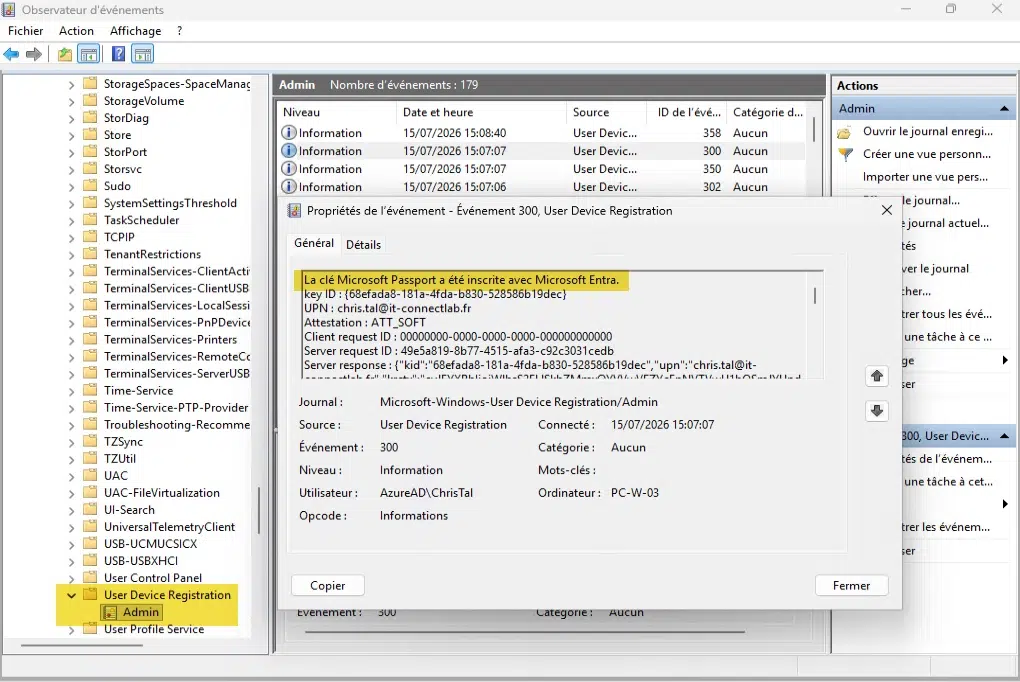Sort by ID de l'événement column header
1020x682 pixels.
coord(688,112)
